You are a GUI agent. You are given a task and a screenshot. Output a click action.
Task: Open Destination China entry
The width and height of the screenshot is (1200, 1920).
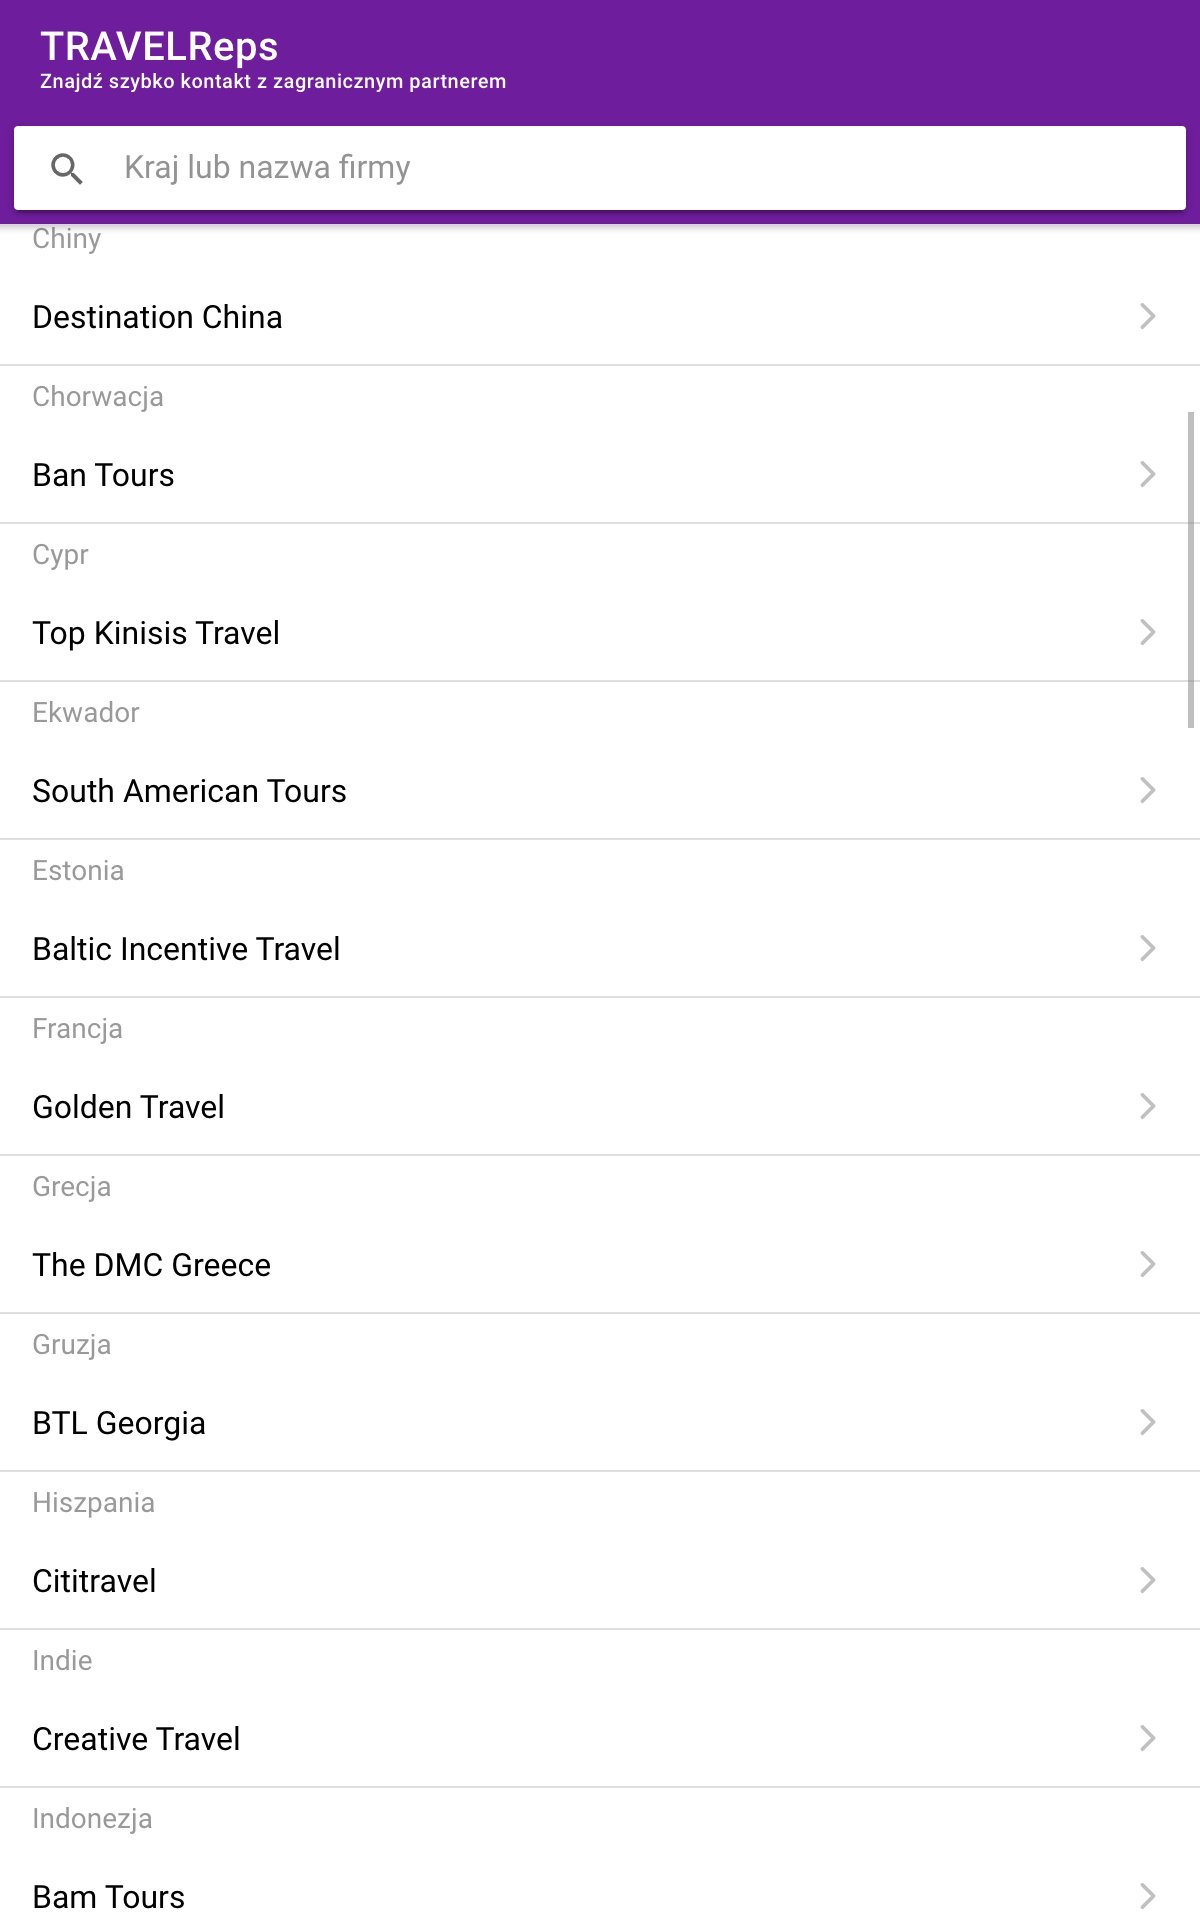coord(600,317)
